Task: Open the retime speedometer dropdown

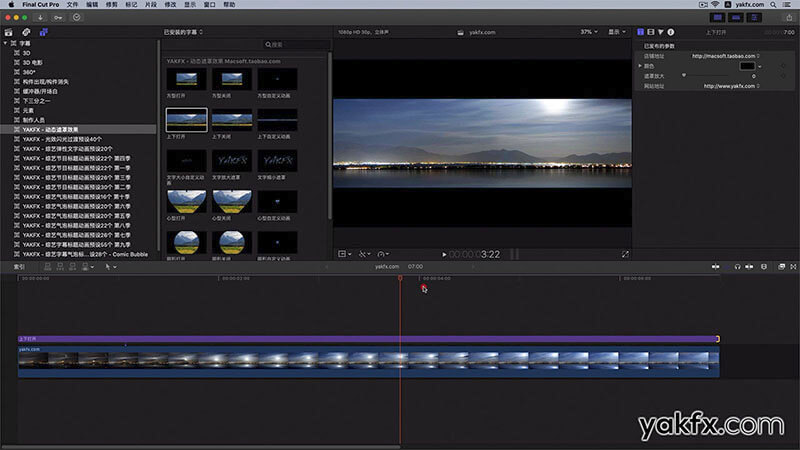Action: [383, 254]
